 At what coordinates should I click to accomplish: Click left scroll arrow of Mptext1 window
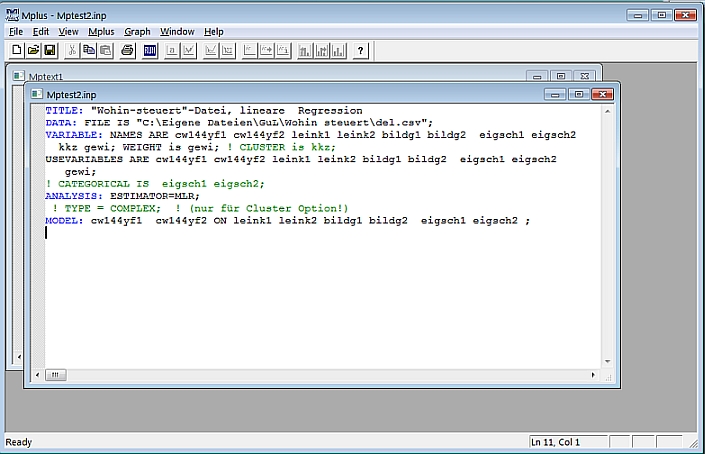point(19,357)
